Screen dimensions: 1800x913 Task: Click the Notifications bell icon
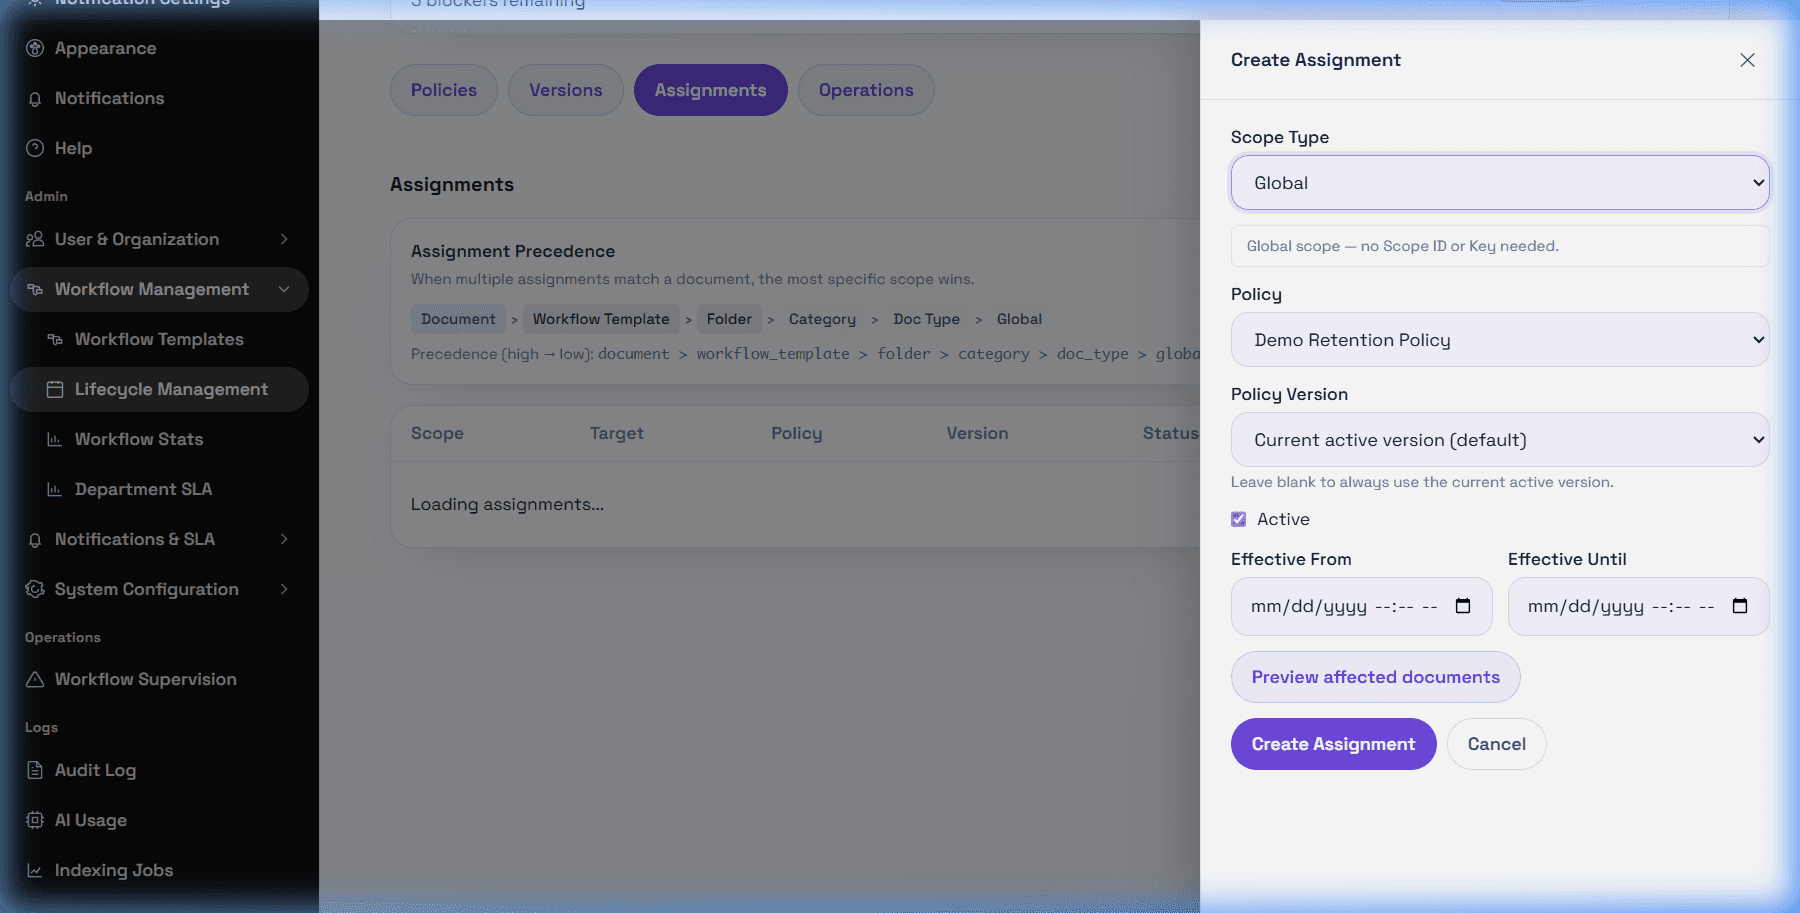coord(35,99)
